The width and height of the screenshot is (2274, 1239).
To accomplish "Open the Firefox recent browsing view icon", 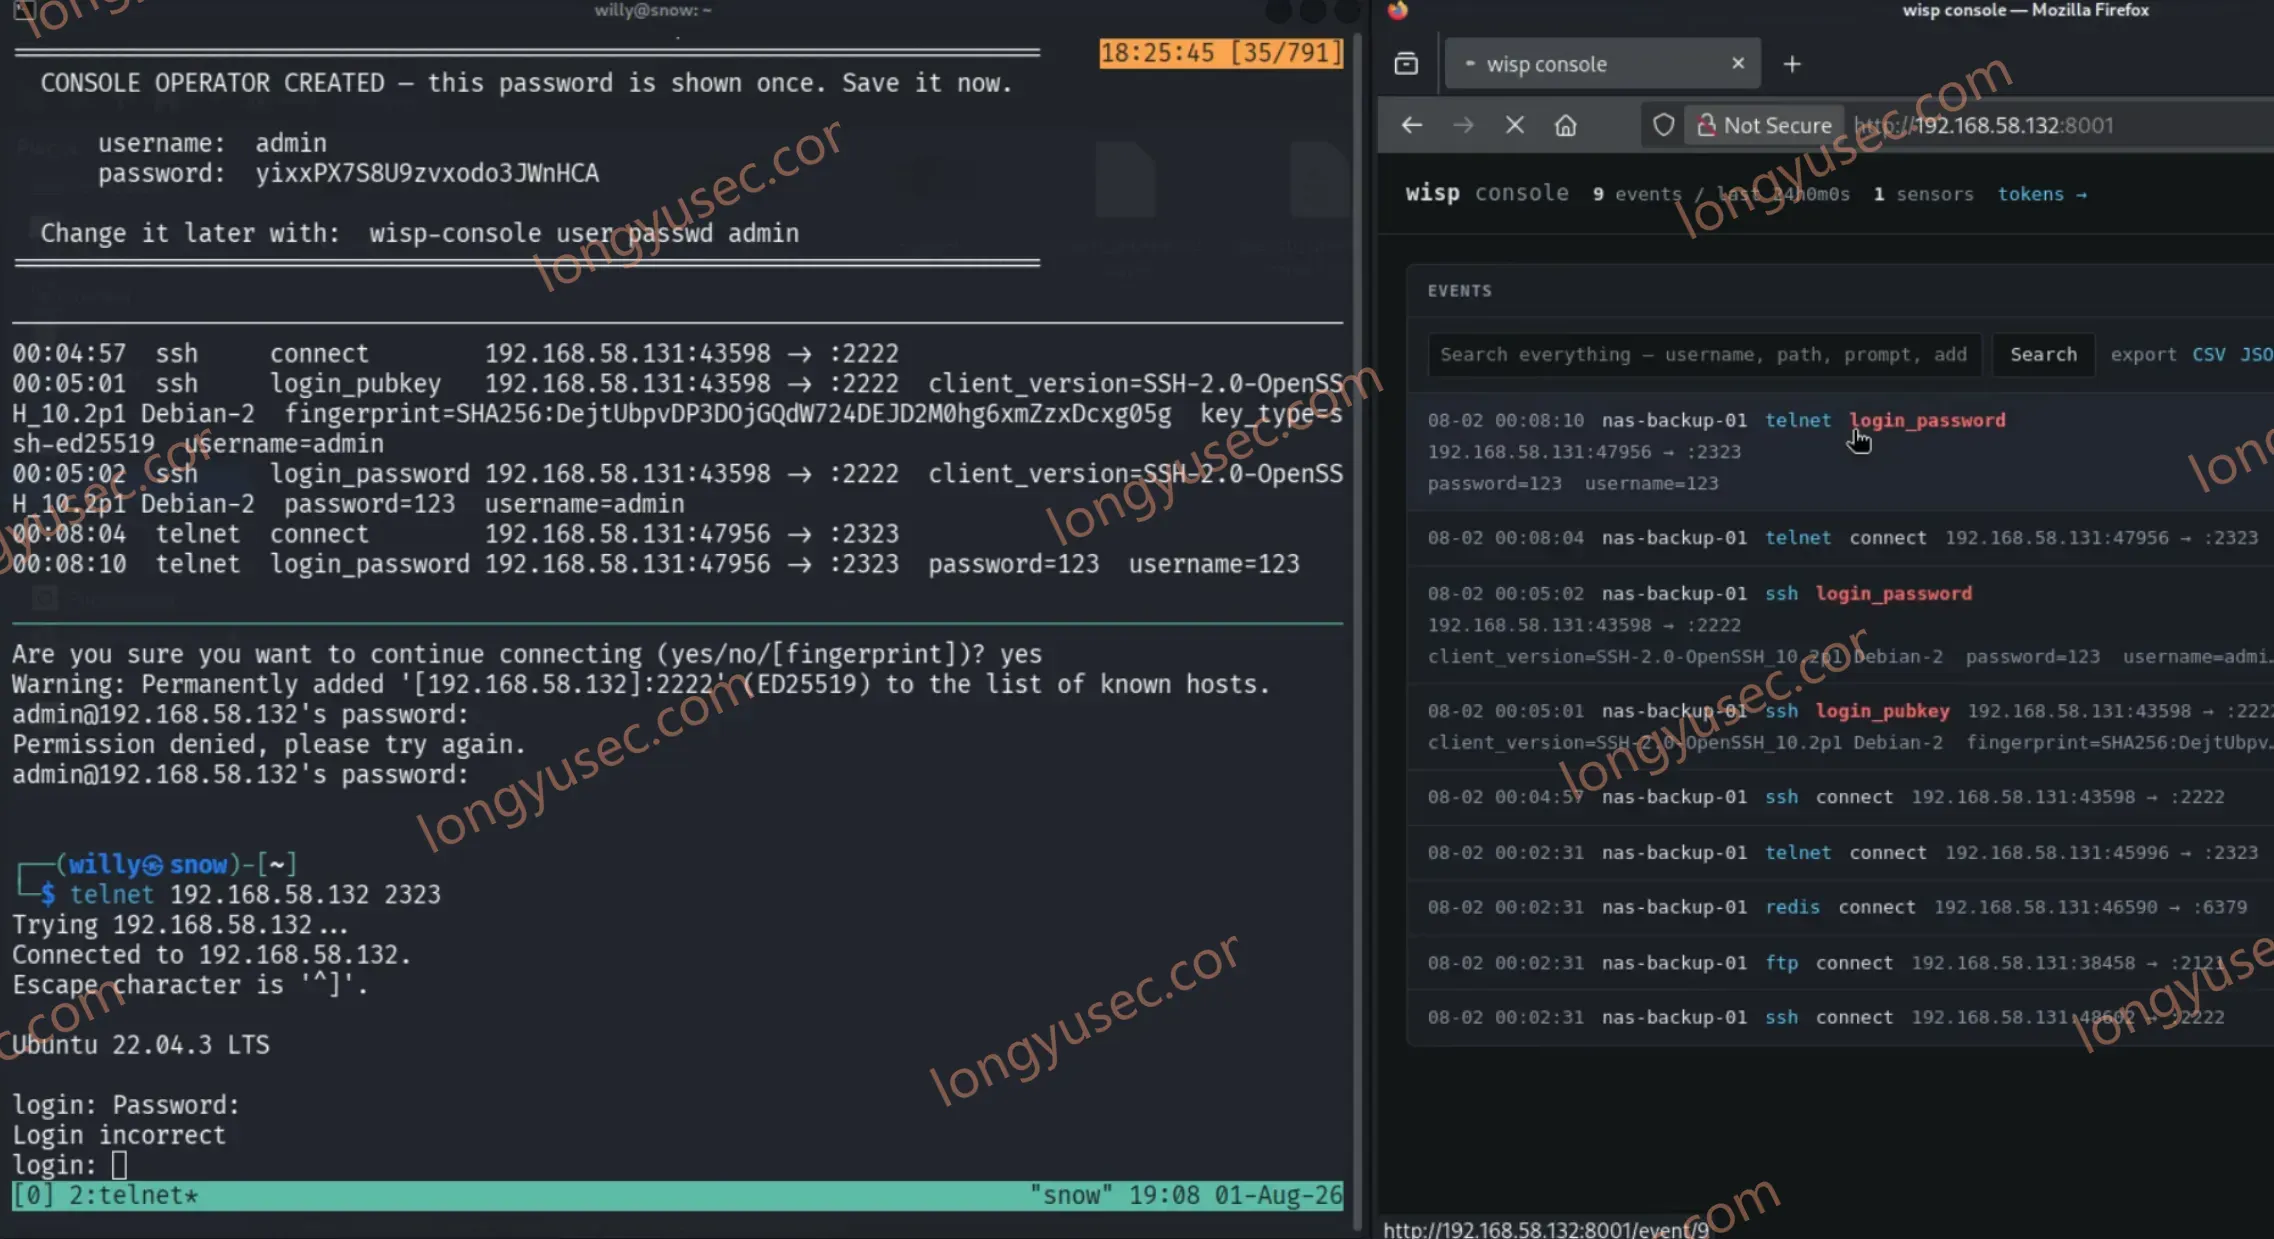I will (1406, 64).
